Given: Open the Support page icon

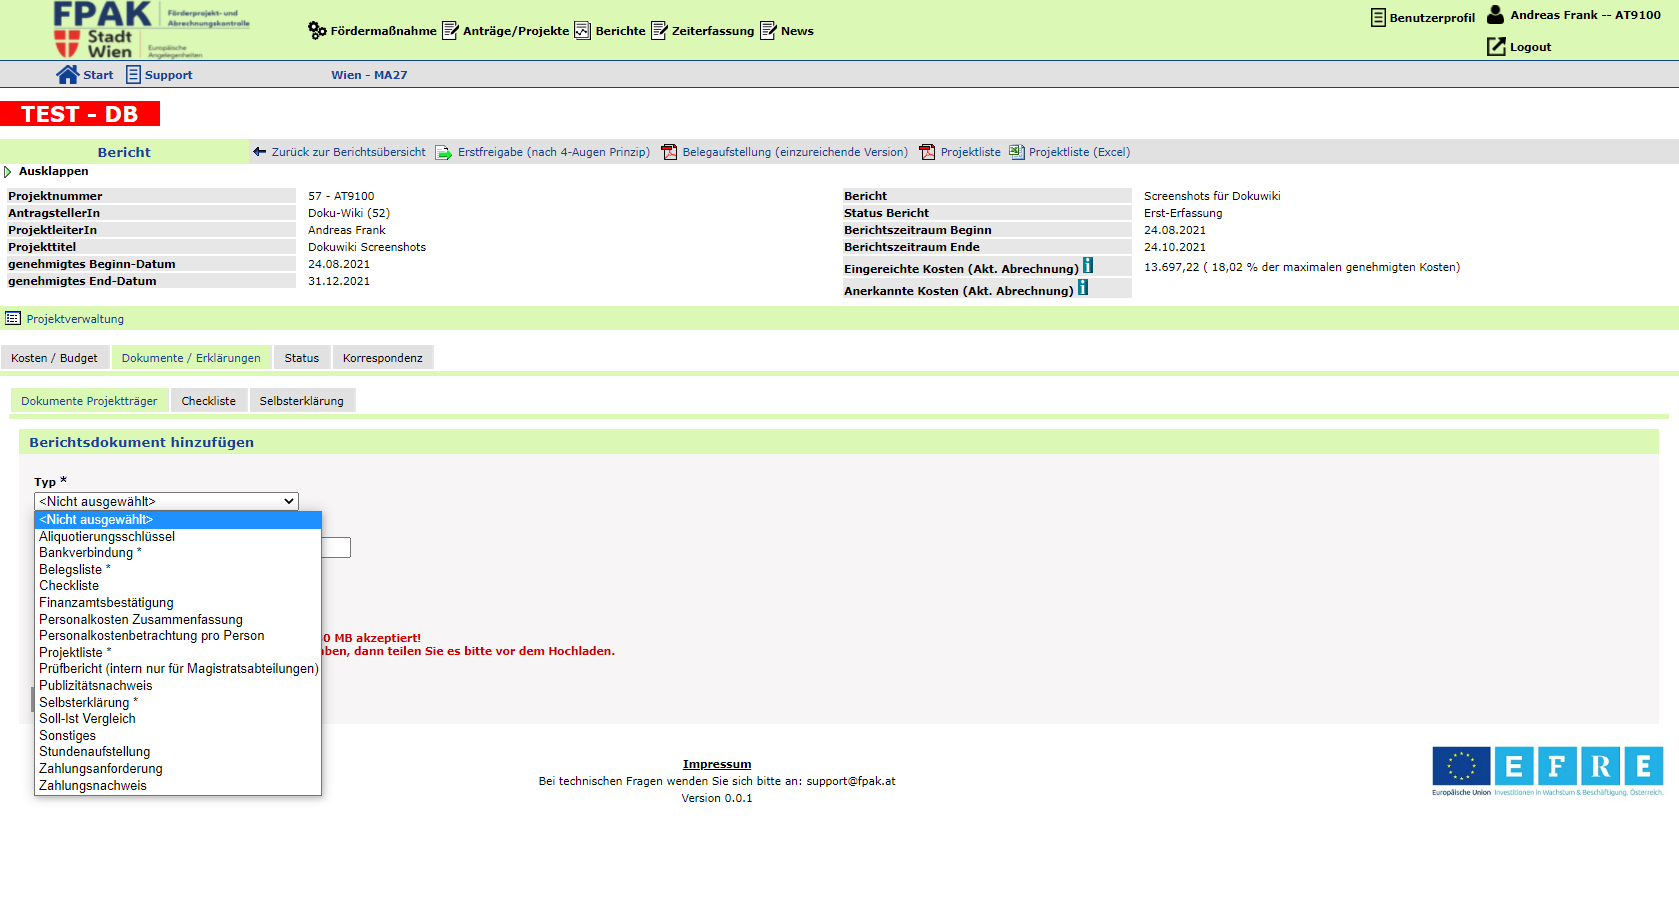Looking at the screenshot, I should coord(133,75).
